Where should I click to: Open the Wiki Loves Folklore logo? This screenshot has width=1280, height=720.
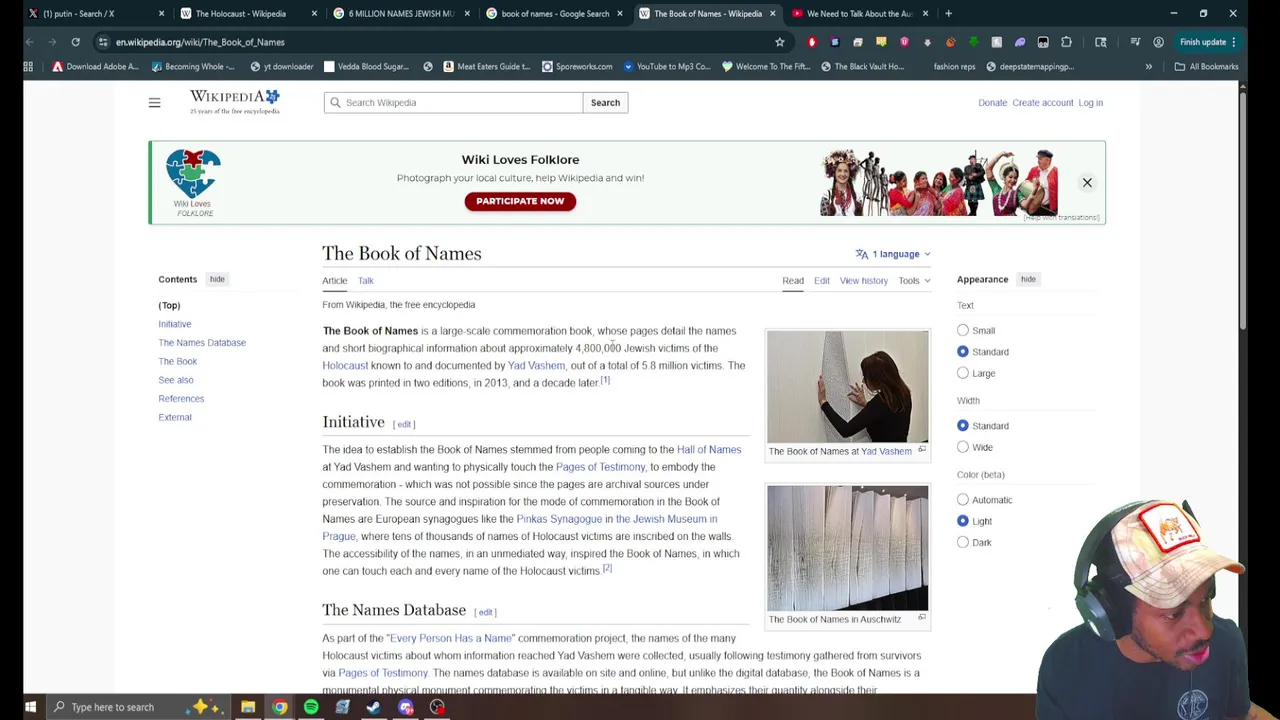pyautogui.click(x=193, y=182)
